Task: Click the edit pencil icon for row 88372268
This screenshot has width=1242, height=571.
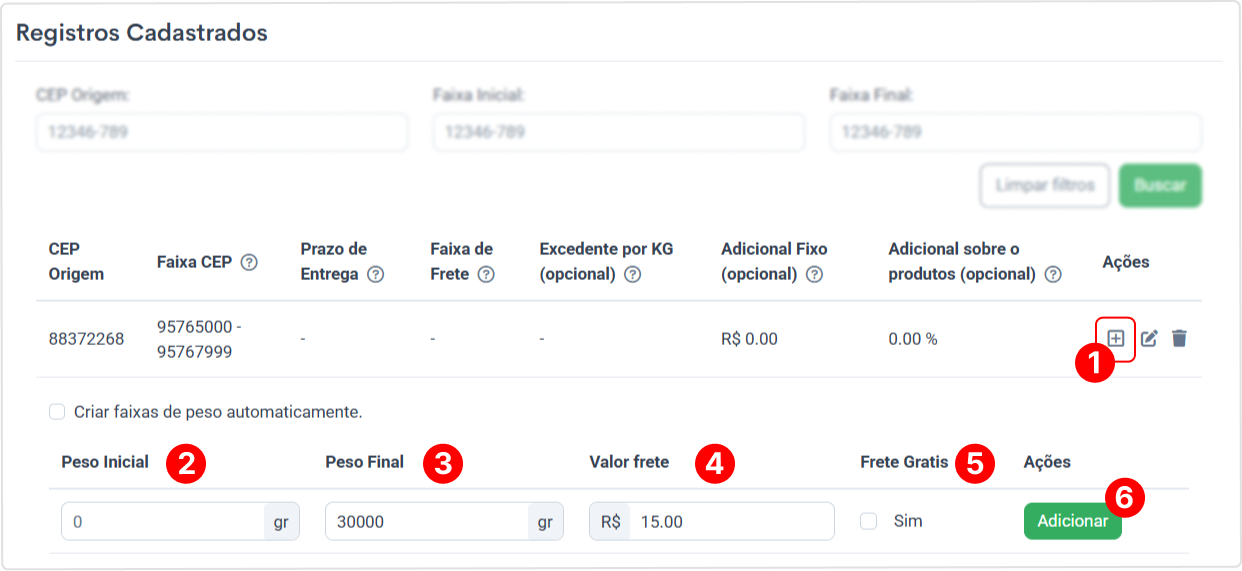Action: [1149, 338]
